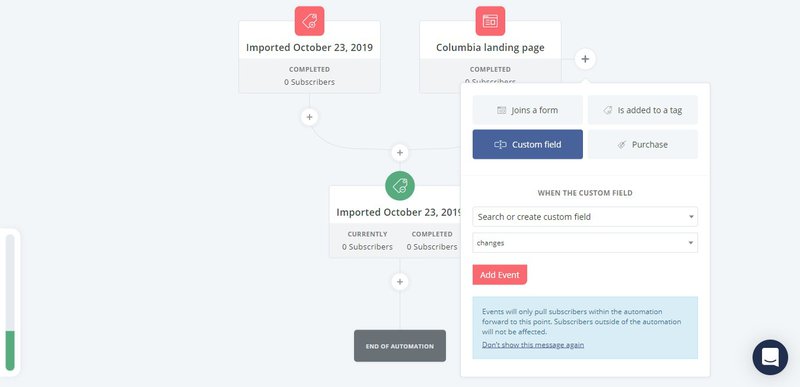800x387 pixels.
Task: Select the Joins a form event type
Action: (528, 110)
